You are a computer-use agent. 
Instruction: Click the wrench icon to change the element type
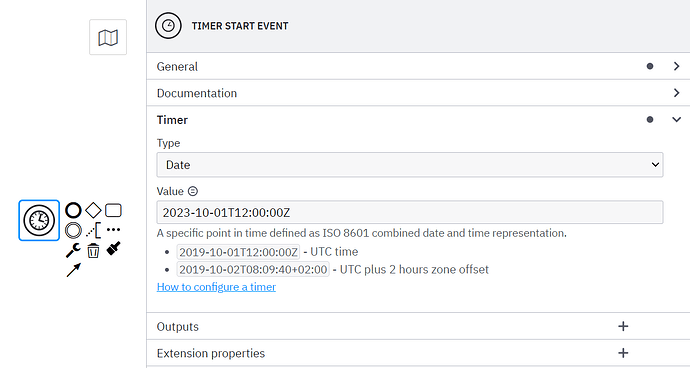[x=73, y=250]
